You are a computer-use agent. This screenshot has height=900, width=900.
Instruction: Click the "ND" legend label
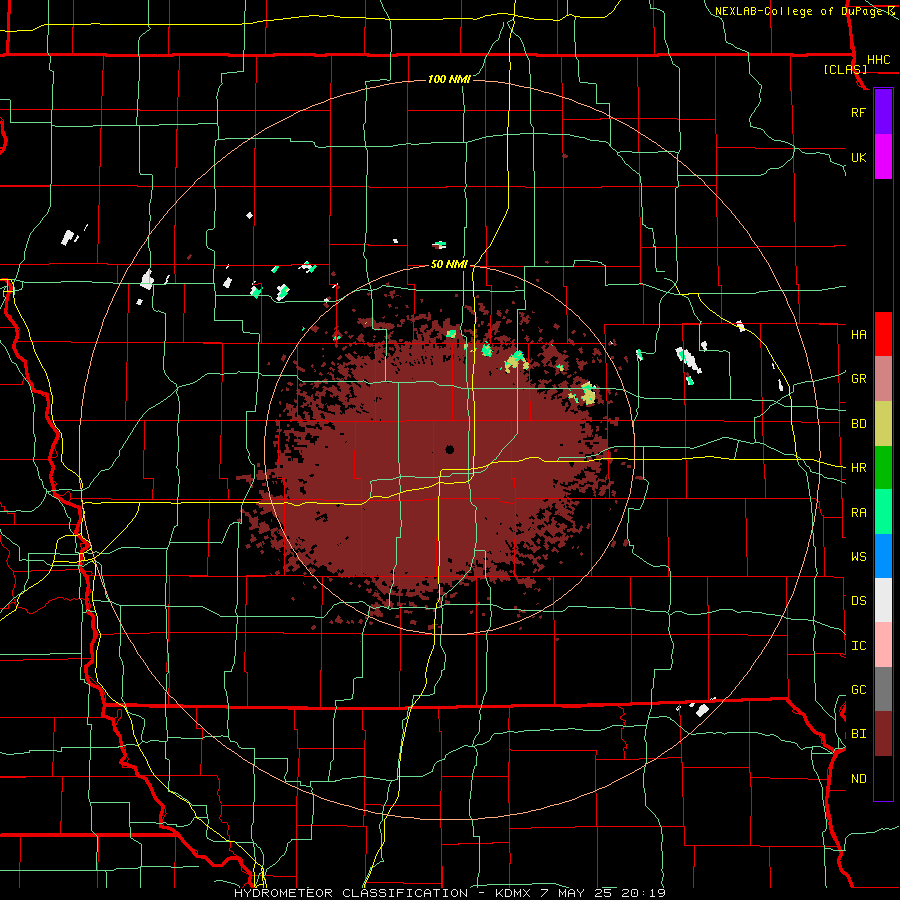click(x=858, y=779)
